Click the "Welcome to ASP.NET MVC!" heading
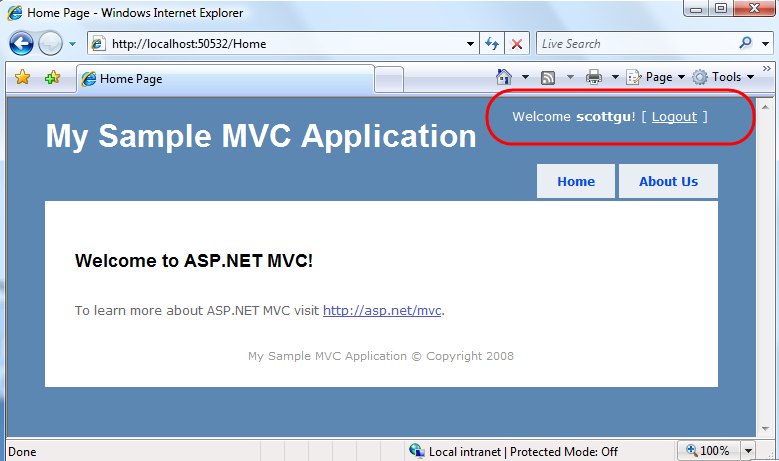This screenshot has width=779, height=461. pyautogui.click(x=194, y=261)
